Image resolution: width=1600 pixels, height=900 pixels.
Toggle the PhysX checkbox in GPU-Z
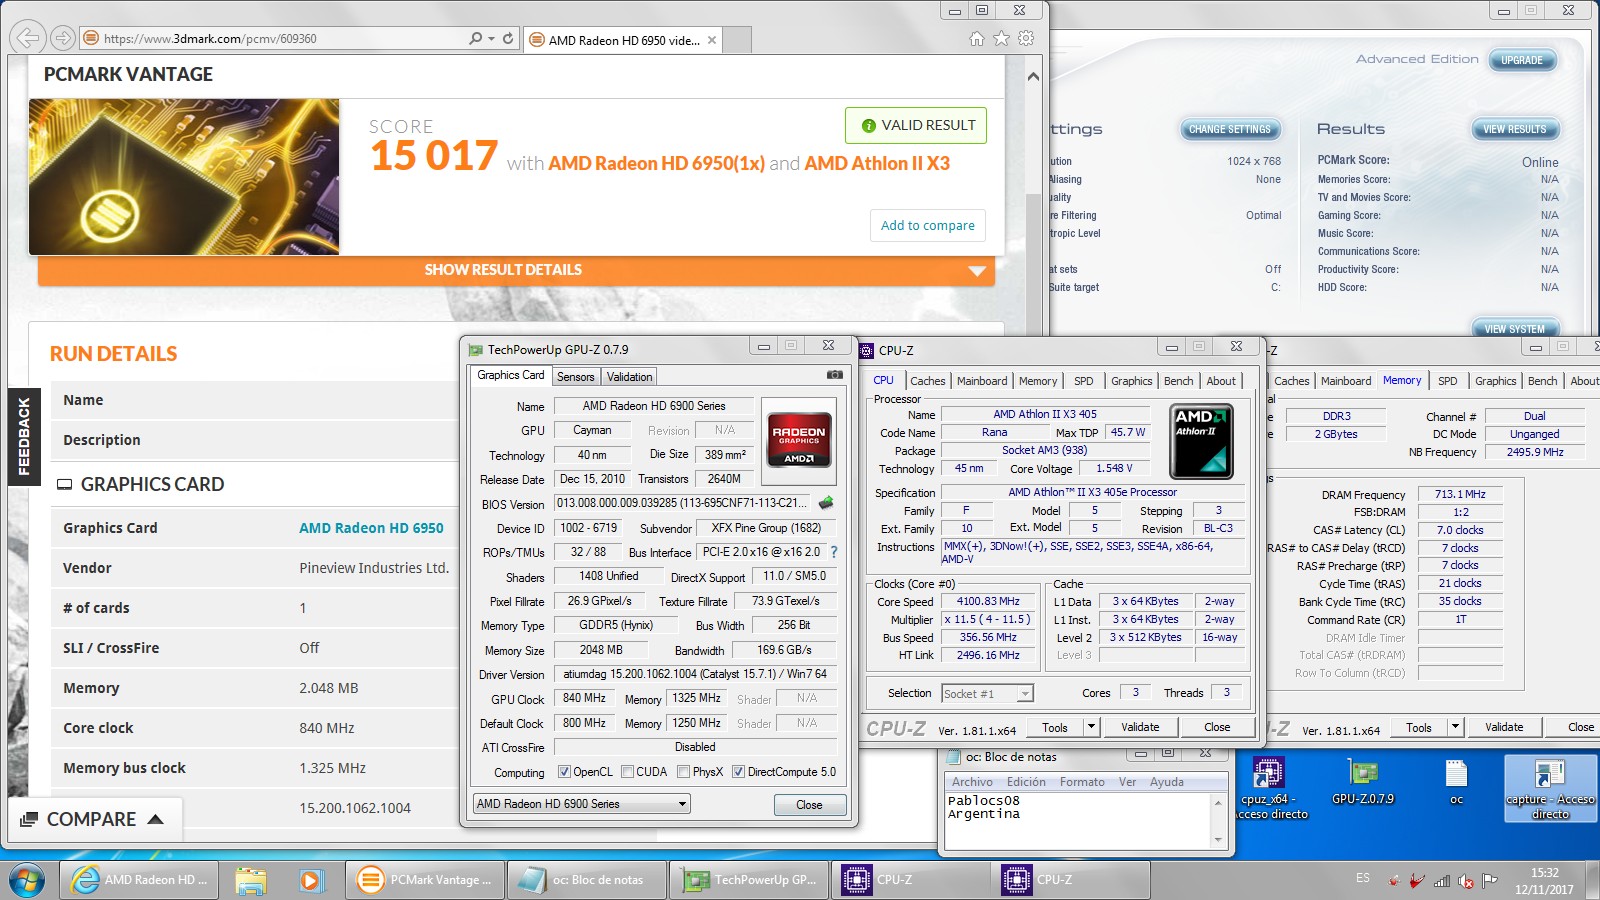click(x=683, y=772)
